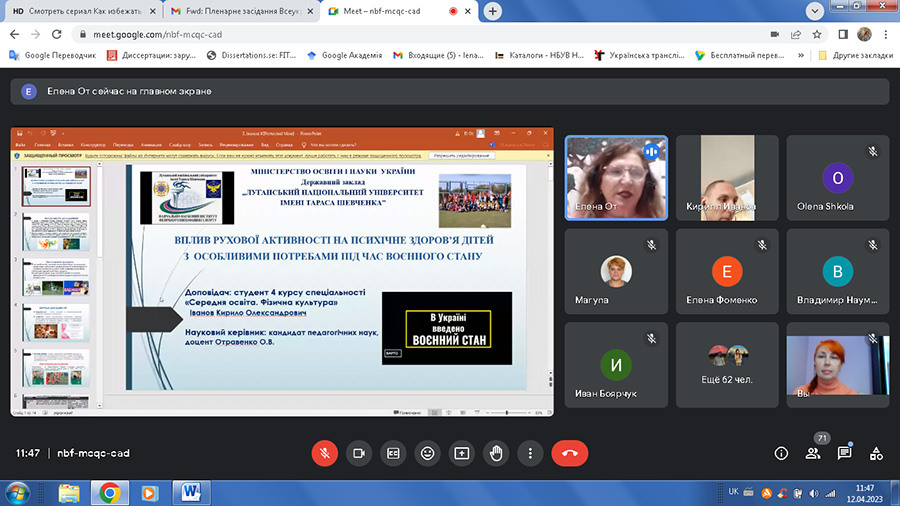This screenshot has width=900, height=506.
Task: Open the activities panel
Action: (x=876, y=453)
